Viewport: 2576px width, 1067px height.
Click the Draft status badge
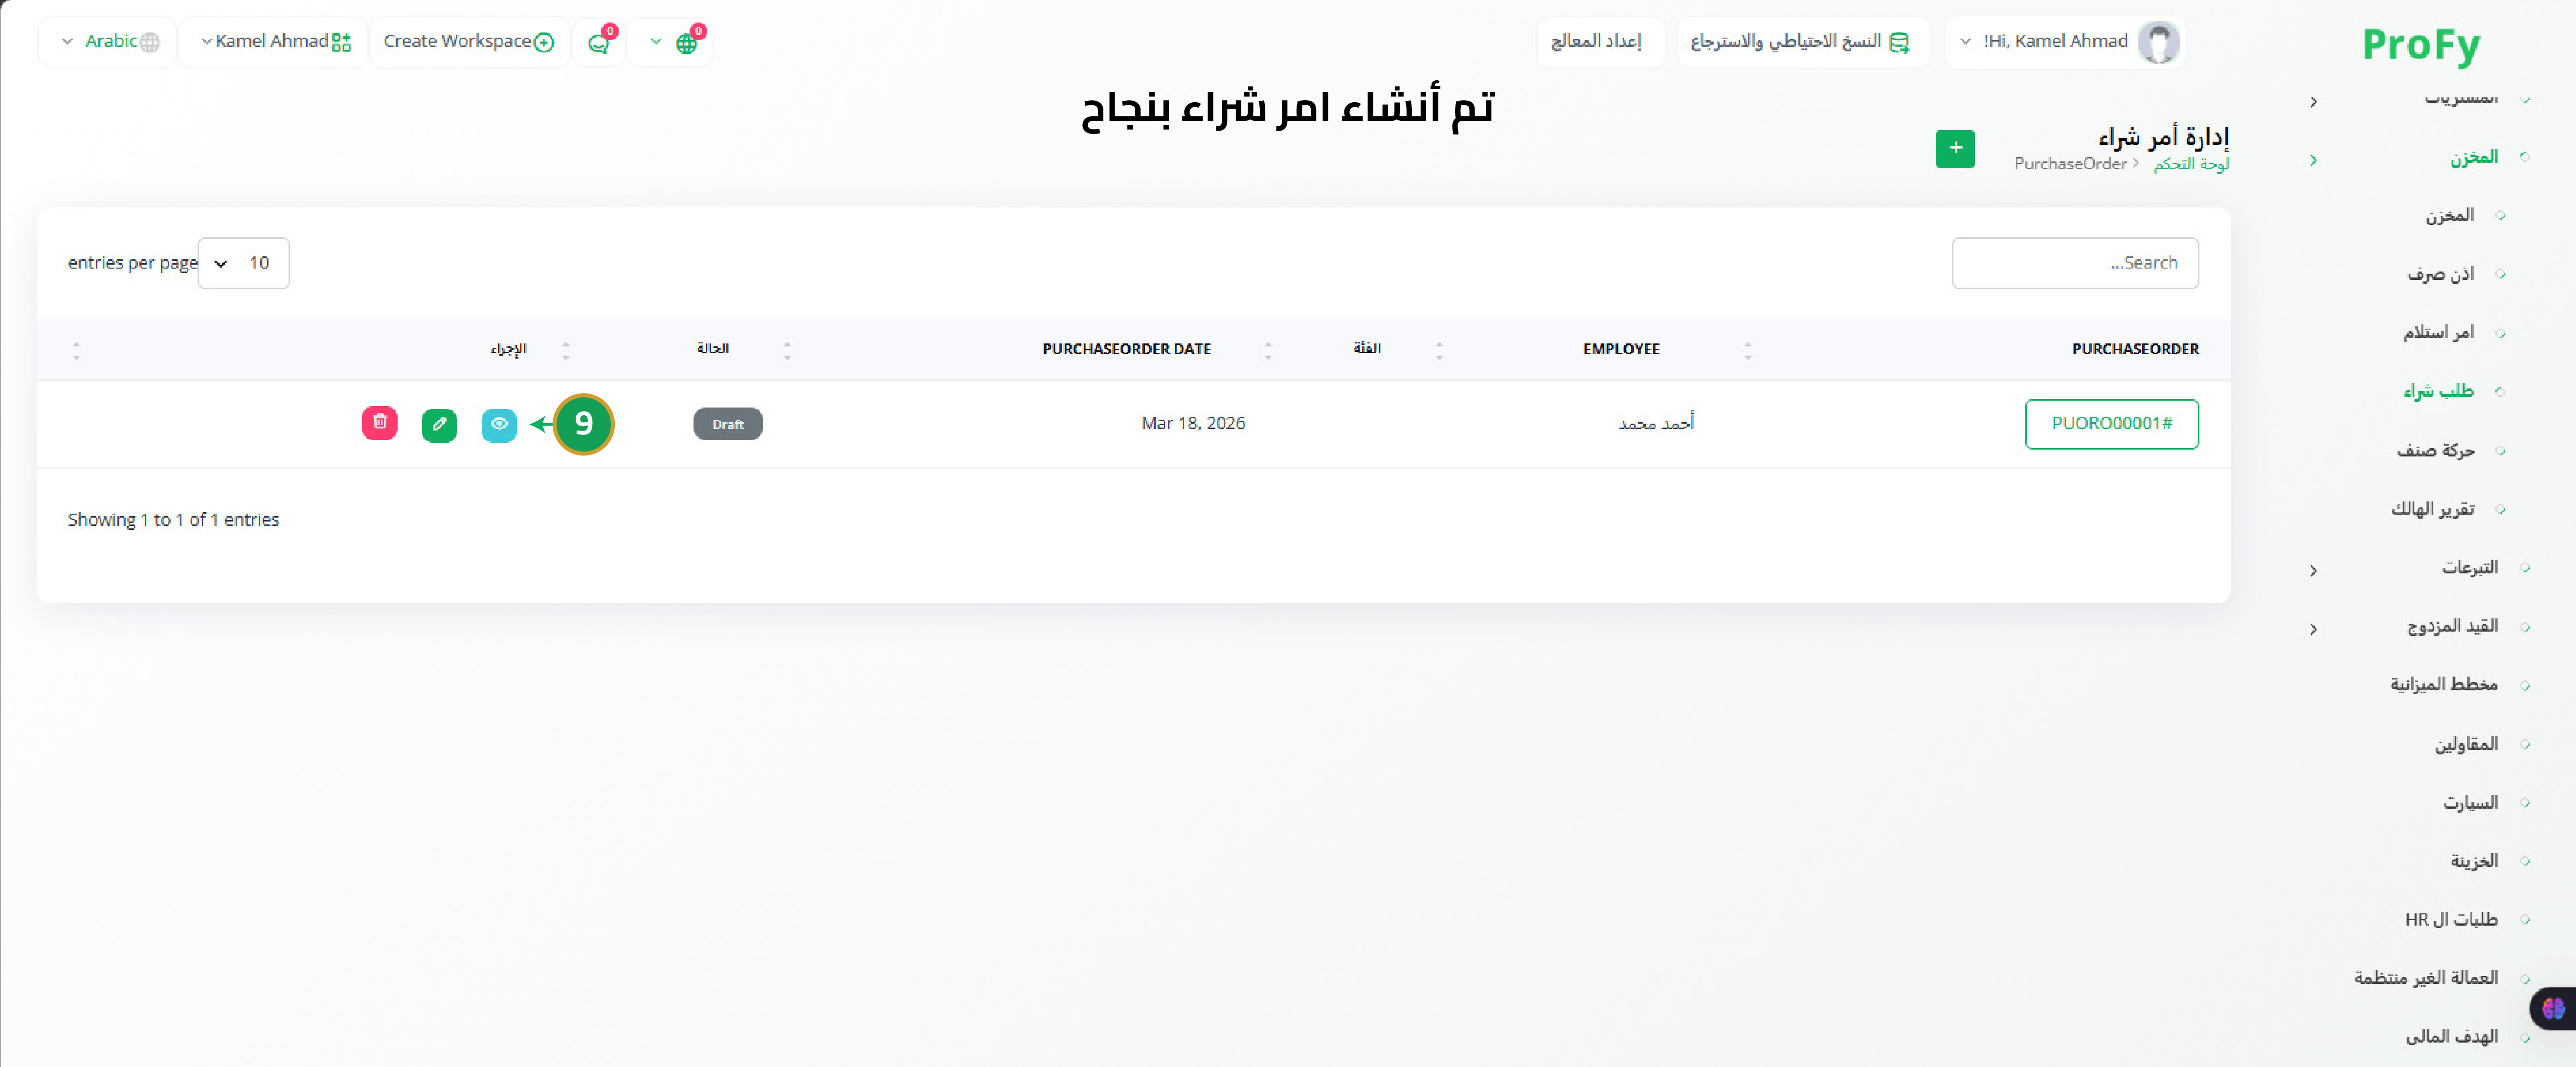[x=728, y=424]
